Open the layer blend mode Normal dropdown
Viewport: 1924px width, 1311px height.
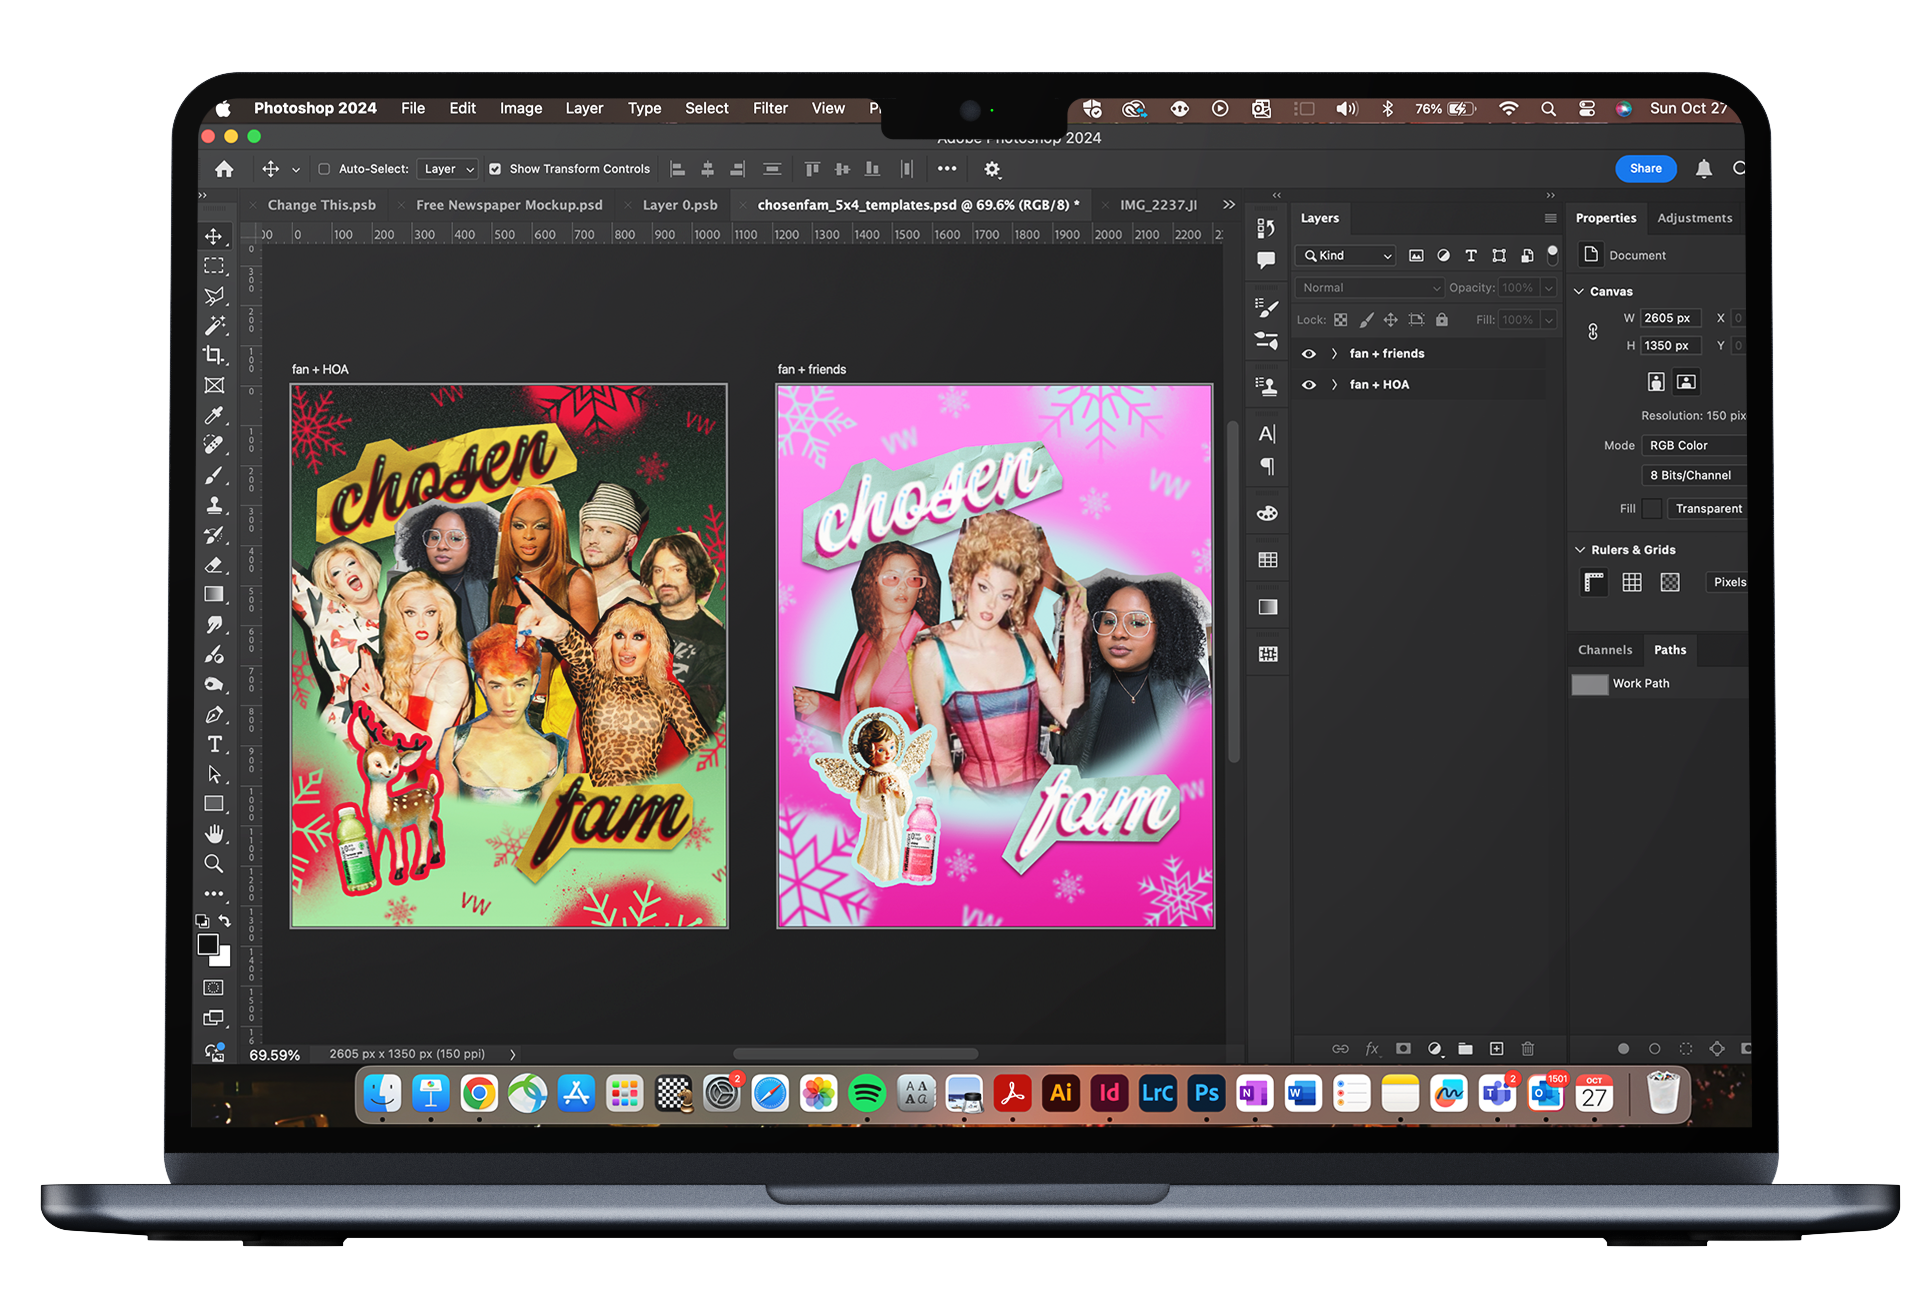pos(1369,288)
